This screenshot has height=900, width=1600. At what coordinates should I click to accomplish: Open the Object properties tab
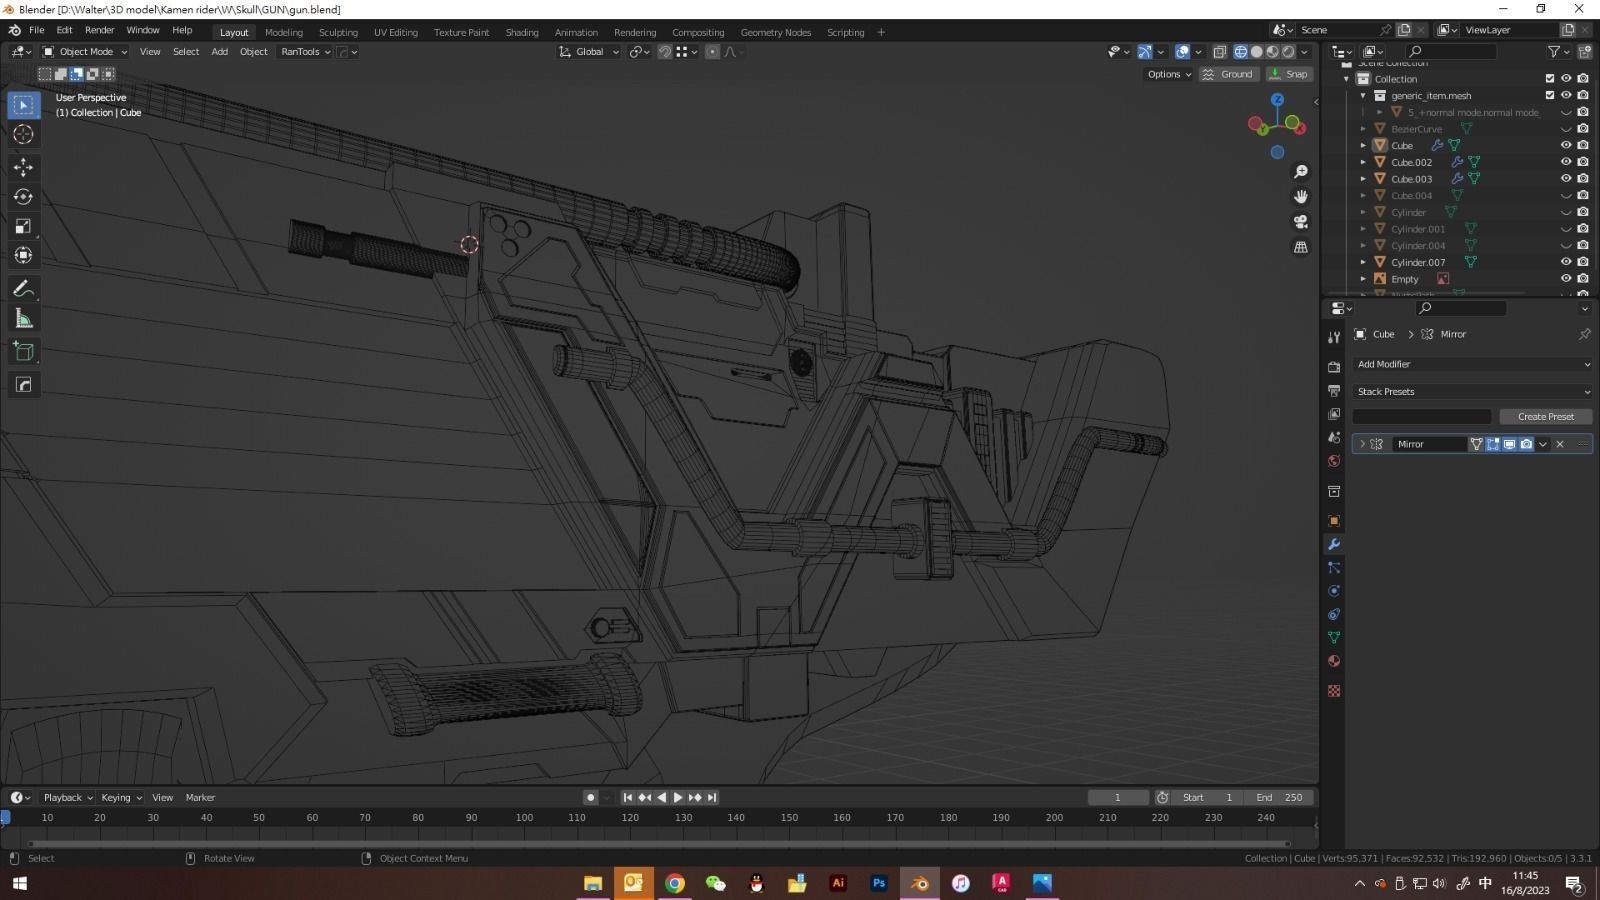click(1333, 521)
